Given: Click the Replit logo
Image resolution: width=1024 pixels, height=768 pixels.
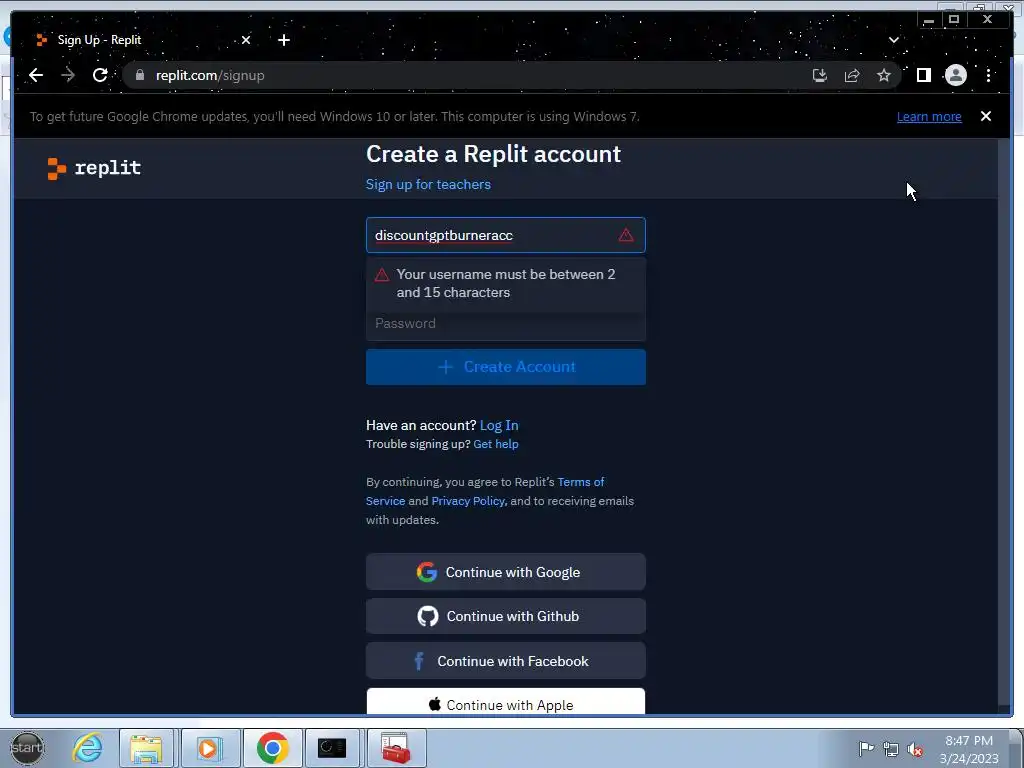Looking at the screenshot, I should (95, 168).
